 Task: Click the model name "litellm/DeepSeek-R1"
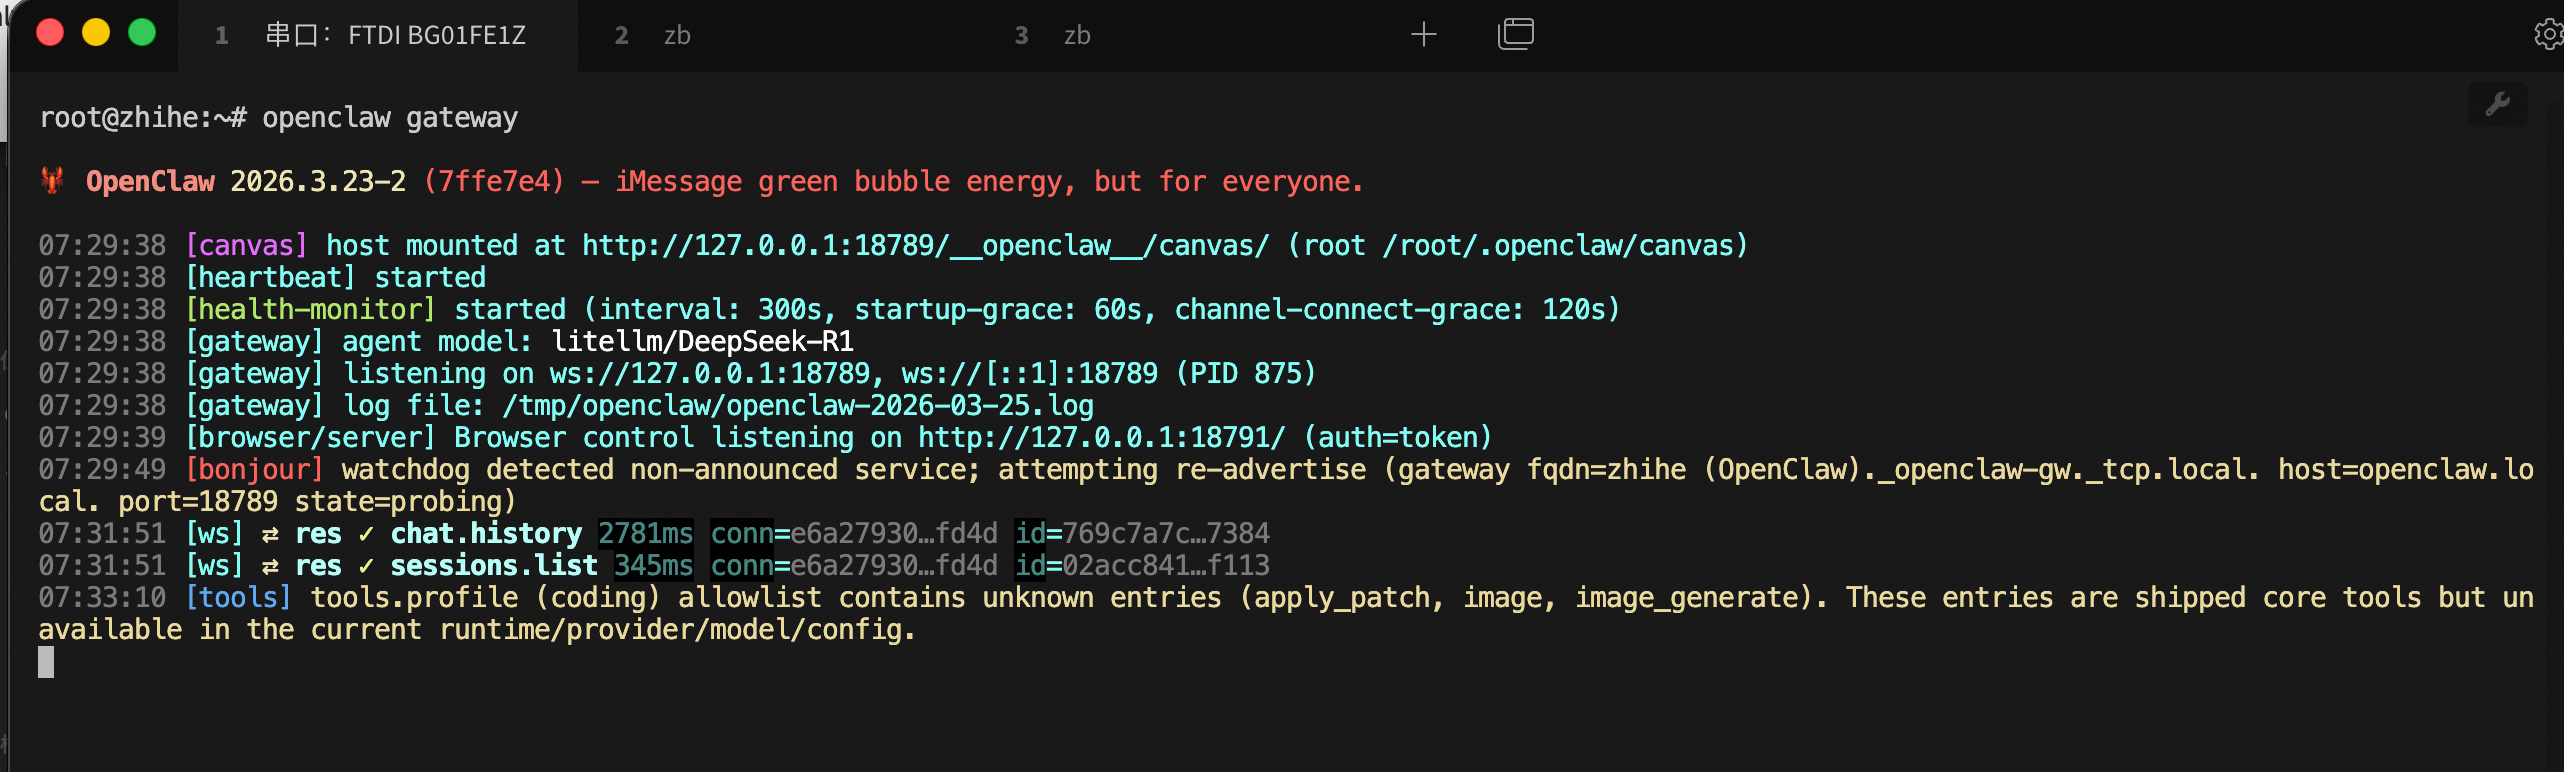click(x=703, y=342)
